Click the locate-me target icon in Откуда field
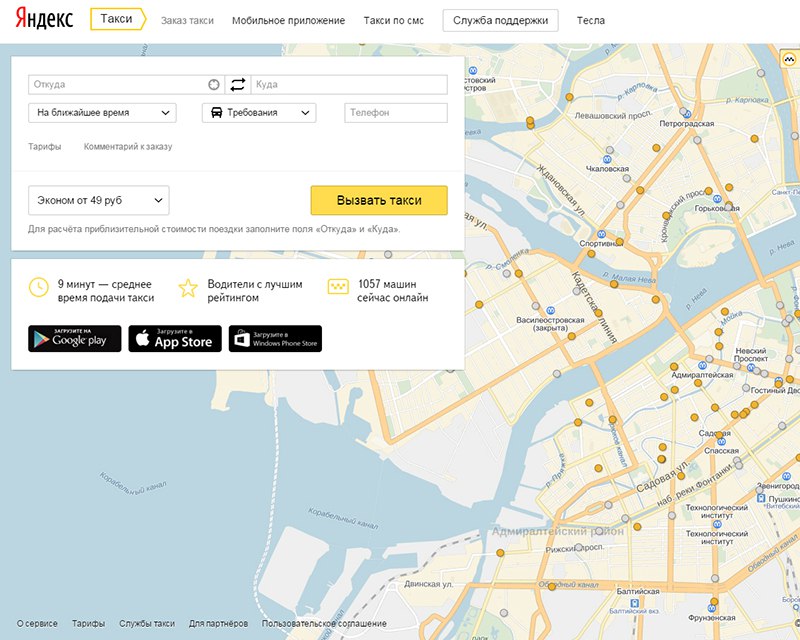 [x=214, y=85]
